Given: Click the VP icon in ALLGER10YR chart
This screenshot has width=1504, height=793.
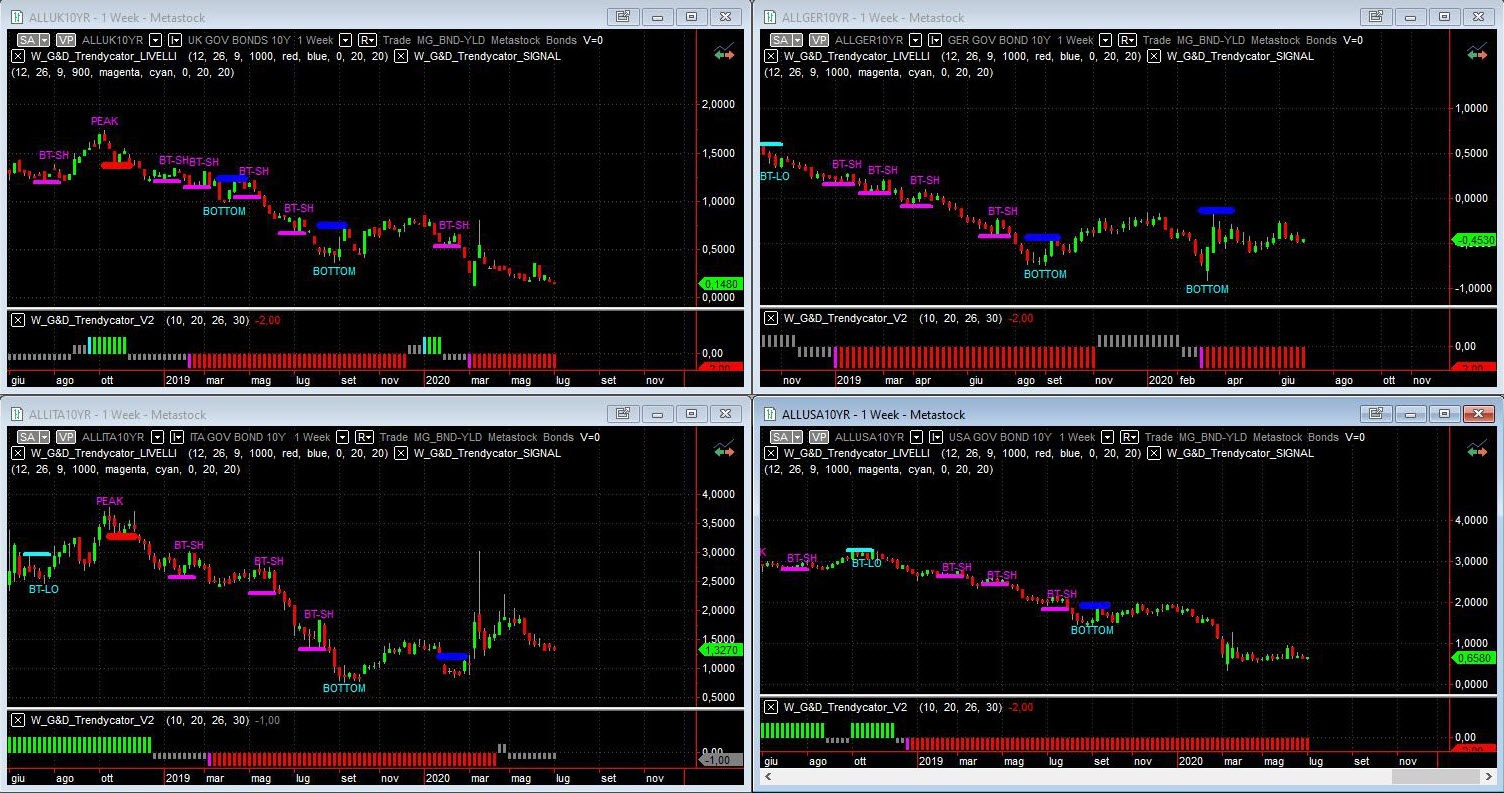Looking at the screenshot, I should point(818,40).
